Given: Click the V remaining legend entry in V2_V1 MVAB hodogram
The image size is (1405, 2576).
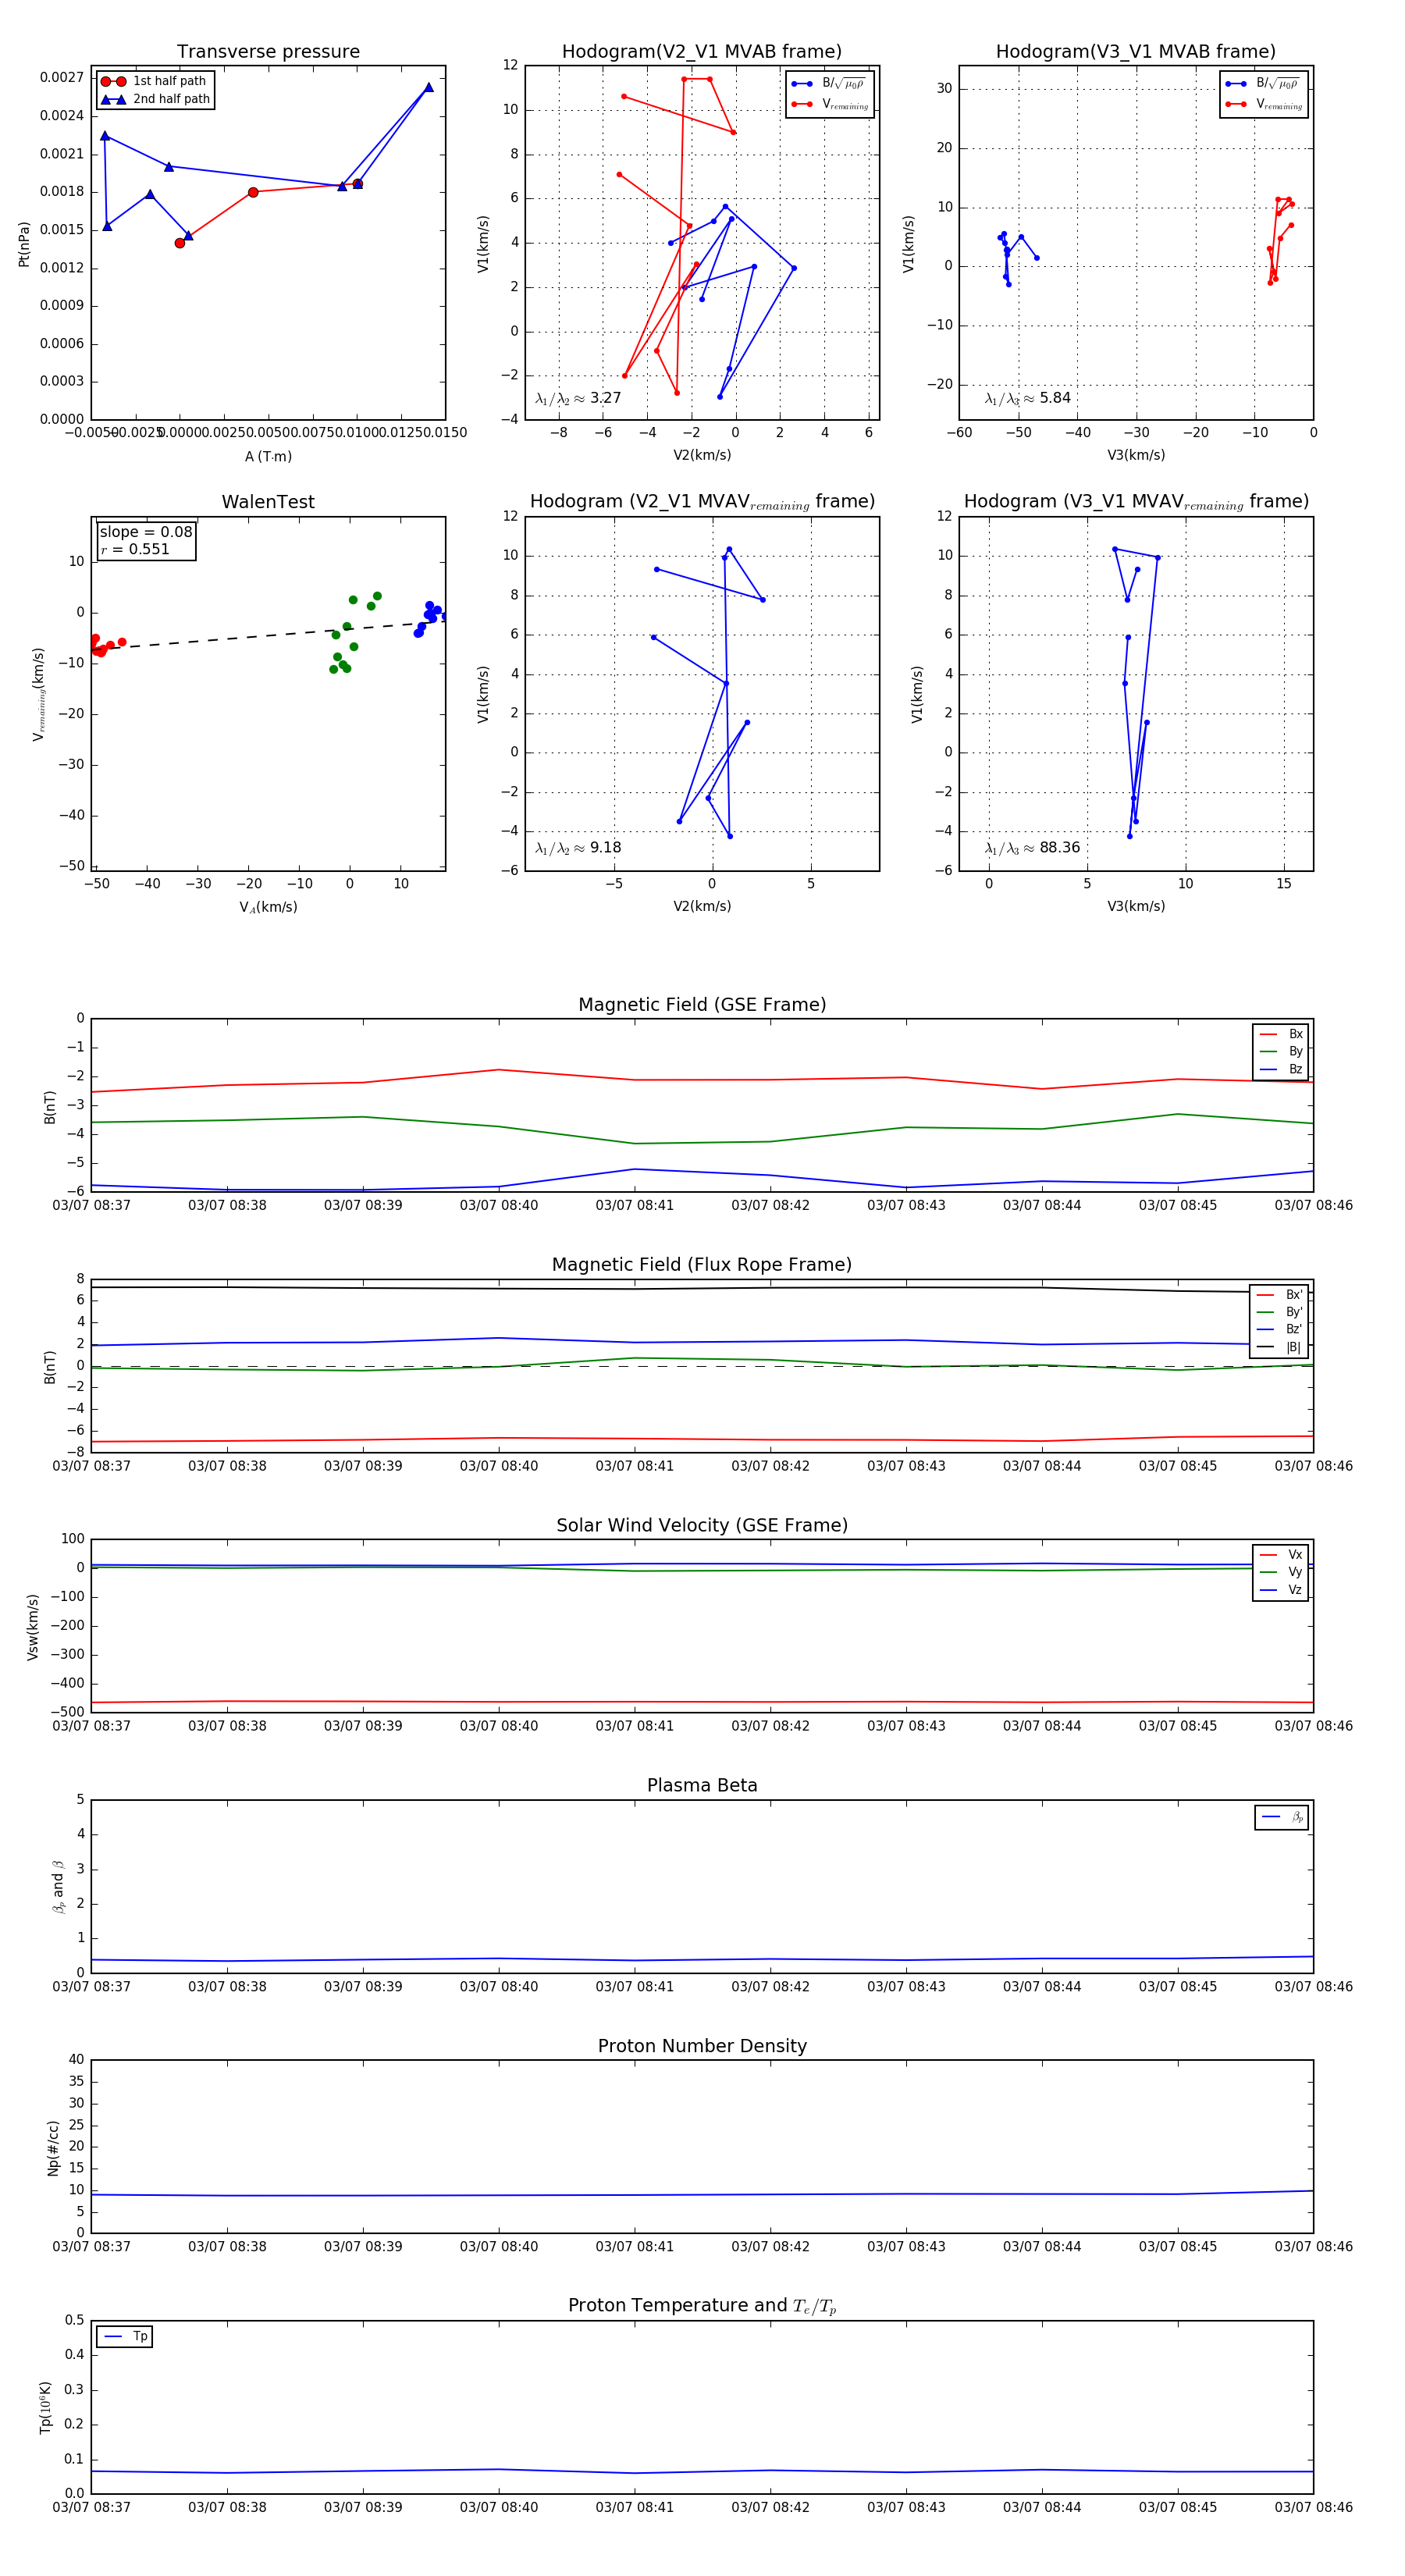Looking at the screenshot, I should point(830,104).
